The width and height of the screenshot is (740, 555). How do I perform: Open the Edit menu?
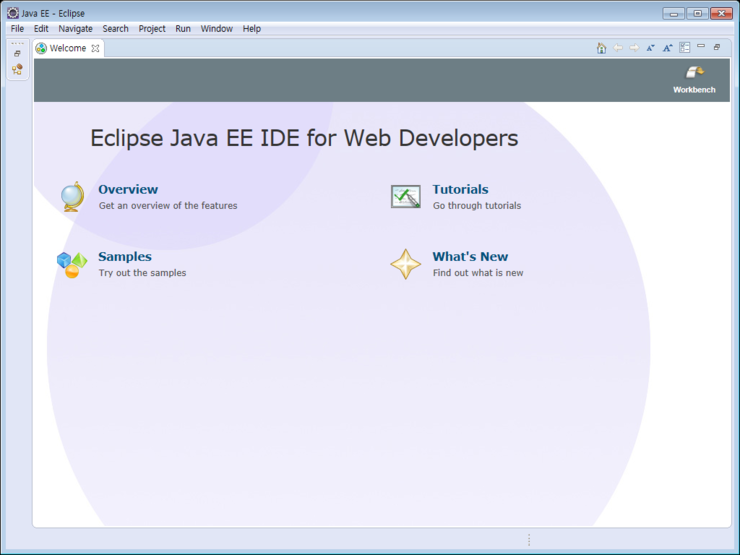(41, 29)
